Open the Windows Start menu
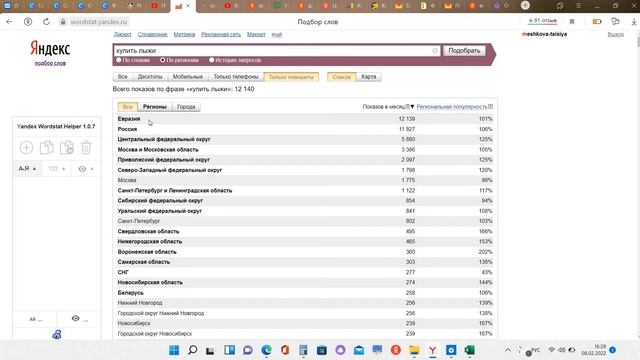 pos(174,350)
